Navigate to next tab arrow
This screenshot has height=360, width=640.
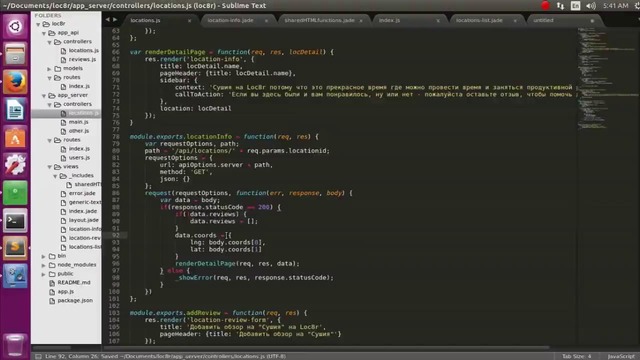[x=115, y=20]
